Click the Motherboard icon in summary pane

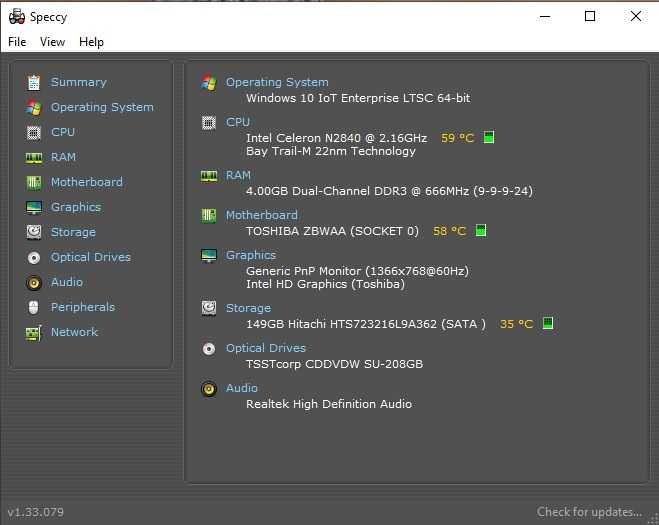pos(208,216)
